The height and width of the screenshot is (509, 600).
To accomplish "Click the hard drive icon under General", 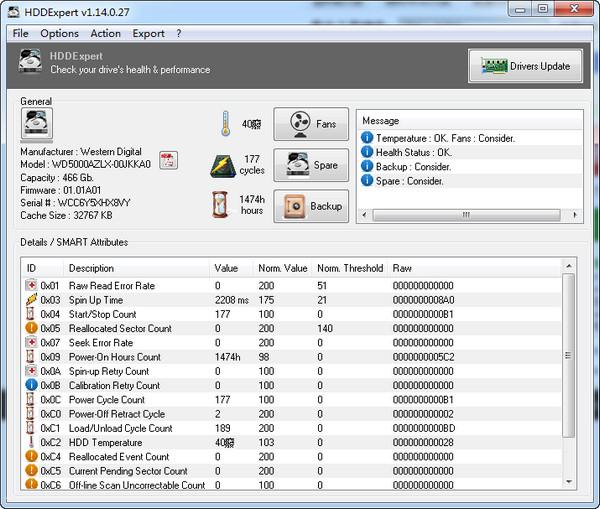I will pos(37,123).
